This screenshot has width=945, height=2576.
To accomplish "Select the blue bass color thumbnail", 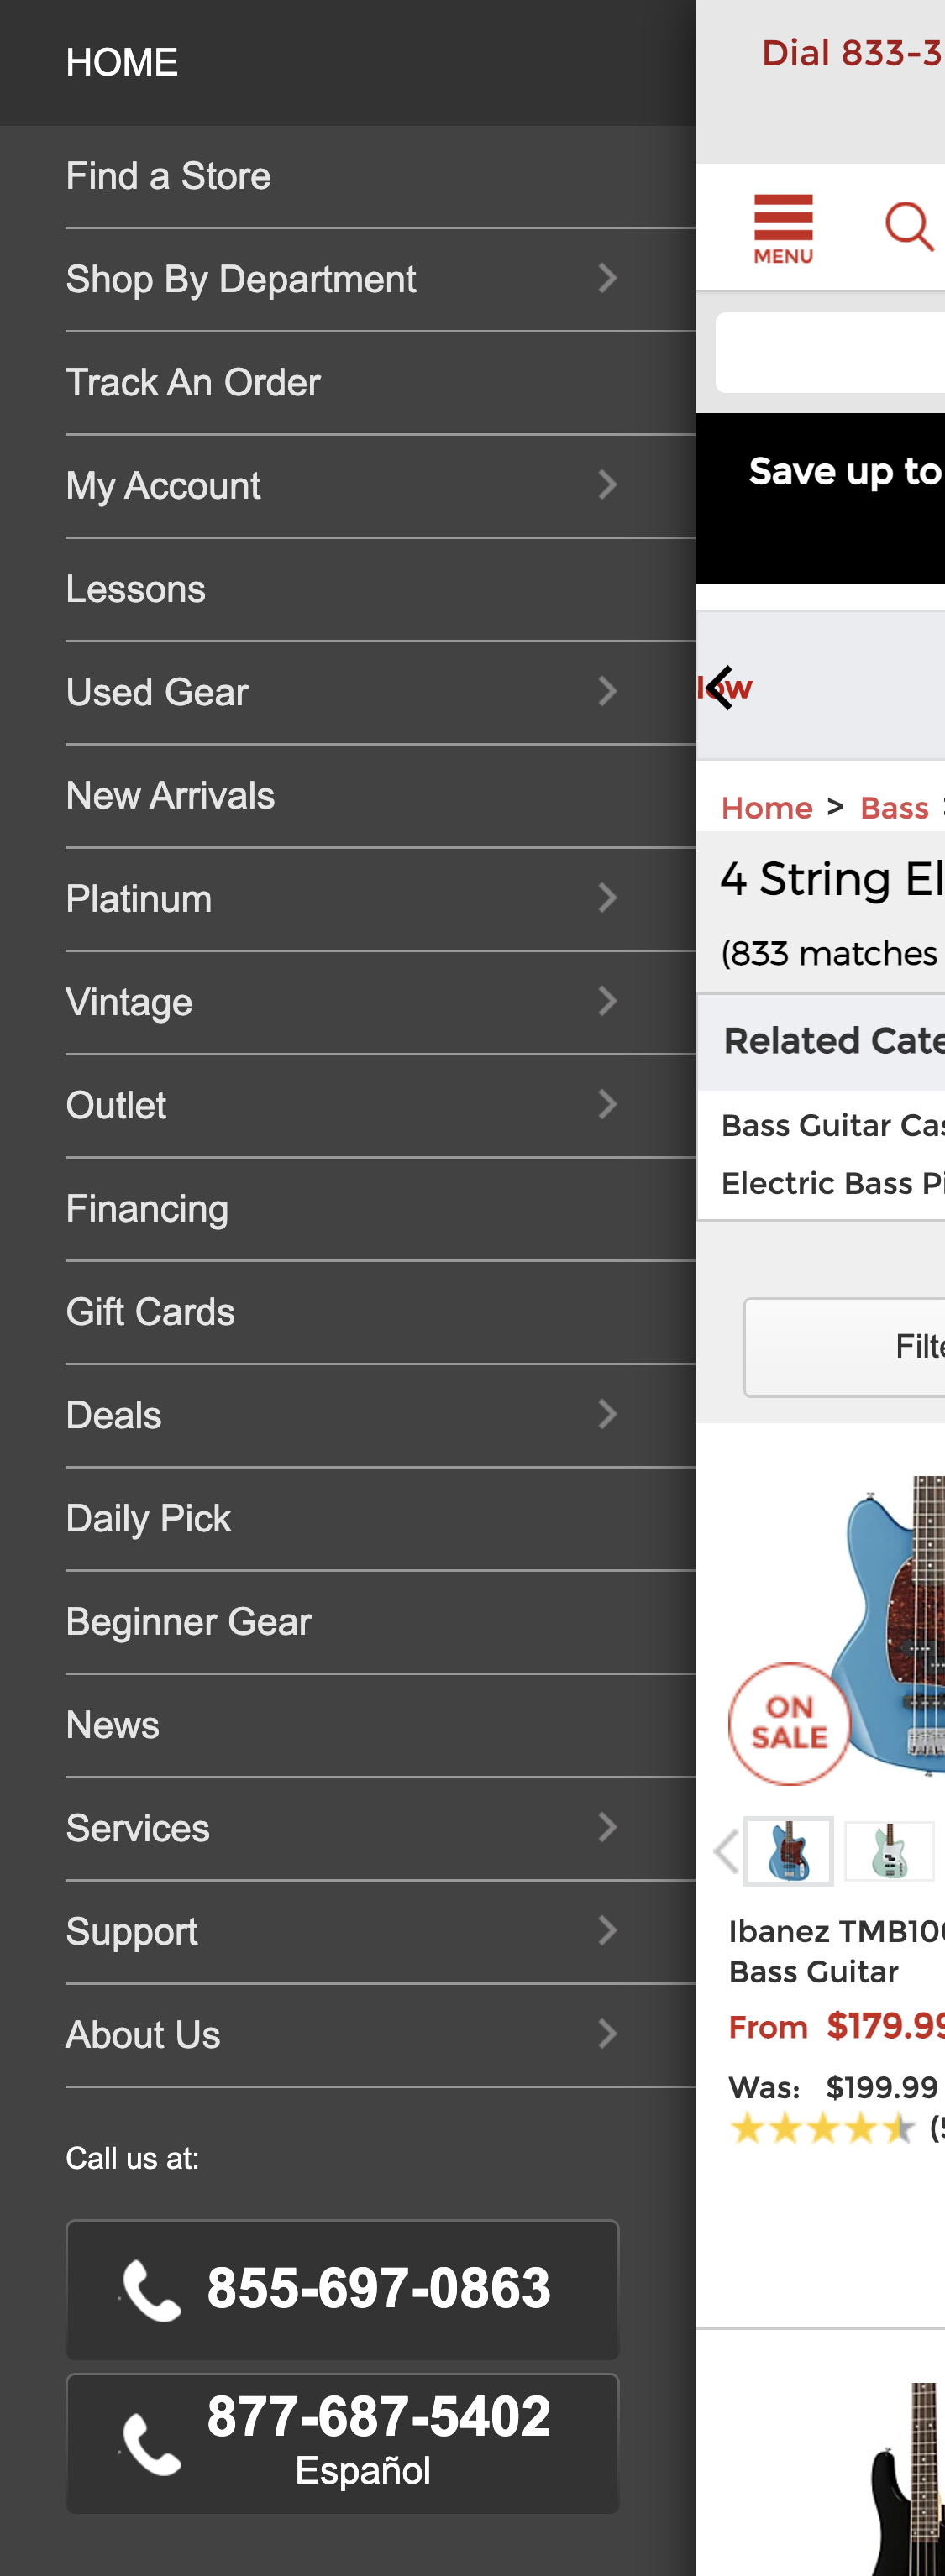I will point(789,1851).
